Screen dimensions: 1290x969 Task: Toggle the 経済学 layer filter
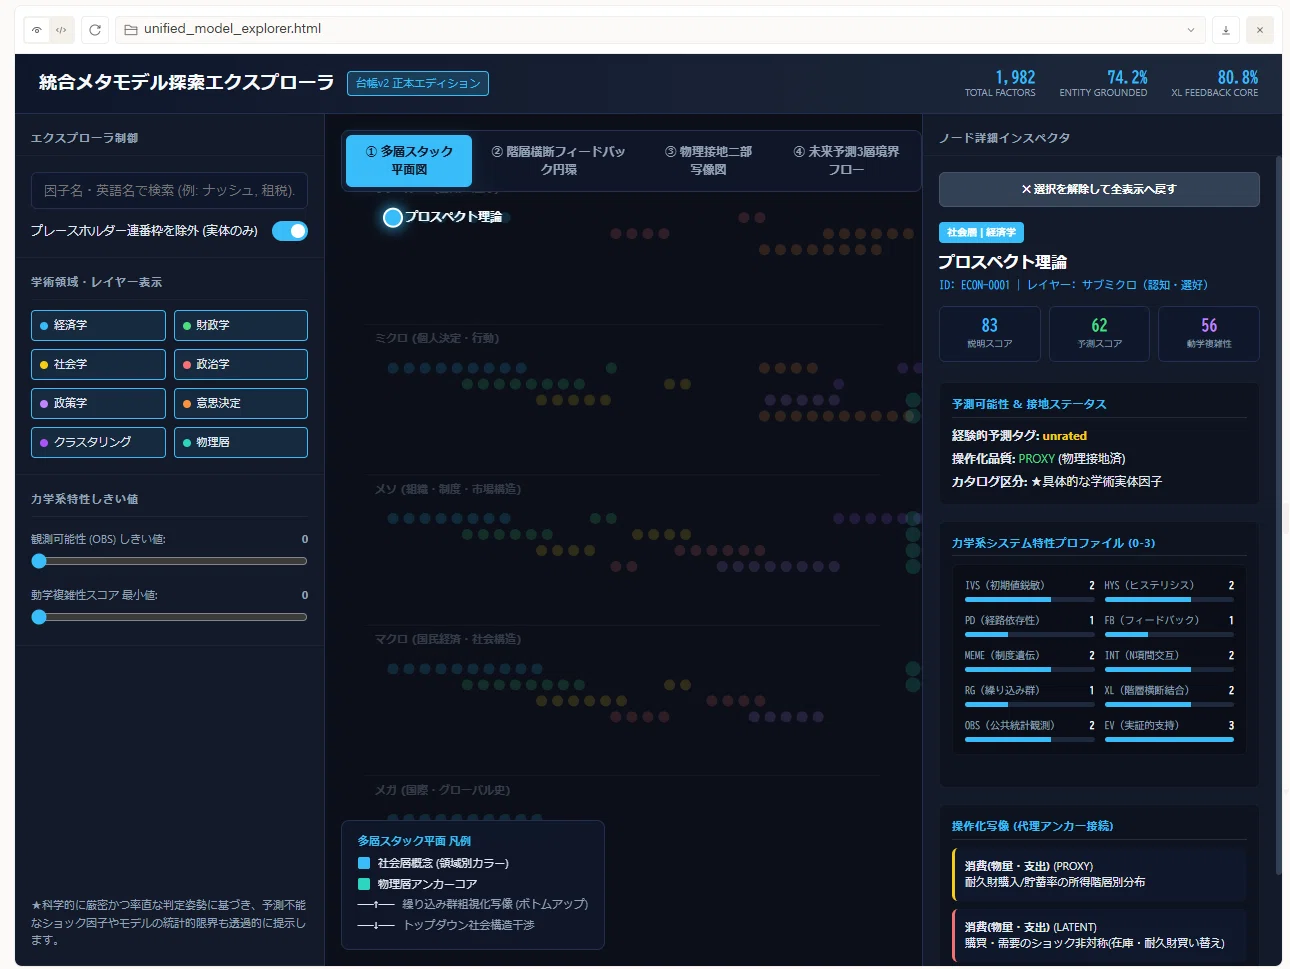[x=98, y=325]
